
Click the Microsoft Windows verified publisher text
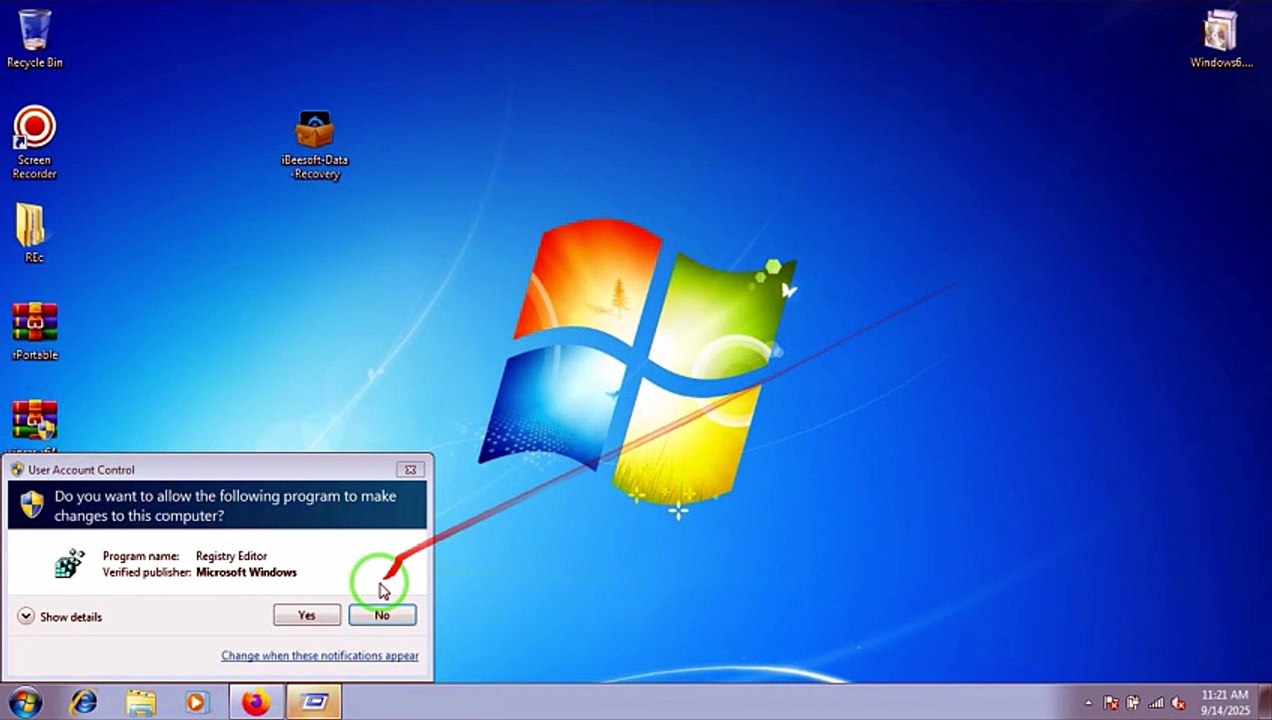click(x=246, y=573)
